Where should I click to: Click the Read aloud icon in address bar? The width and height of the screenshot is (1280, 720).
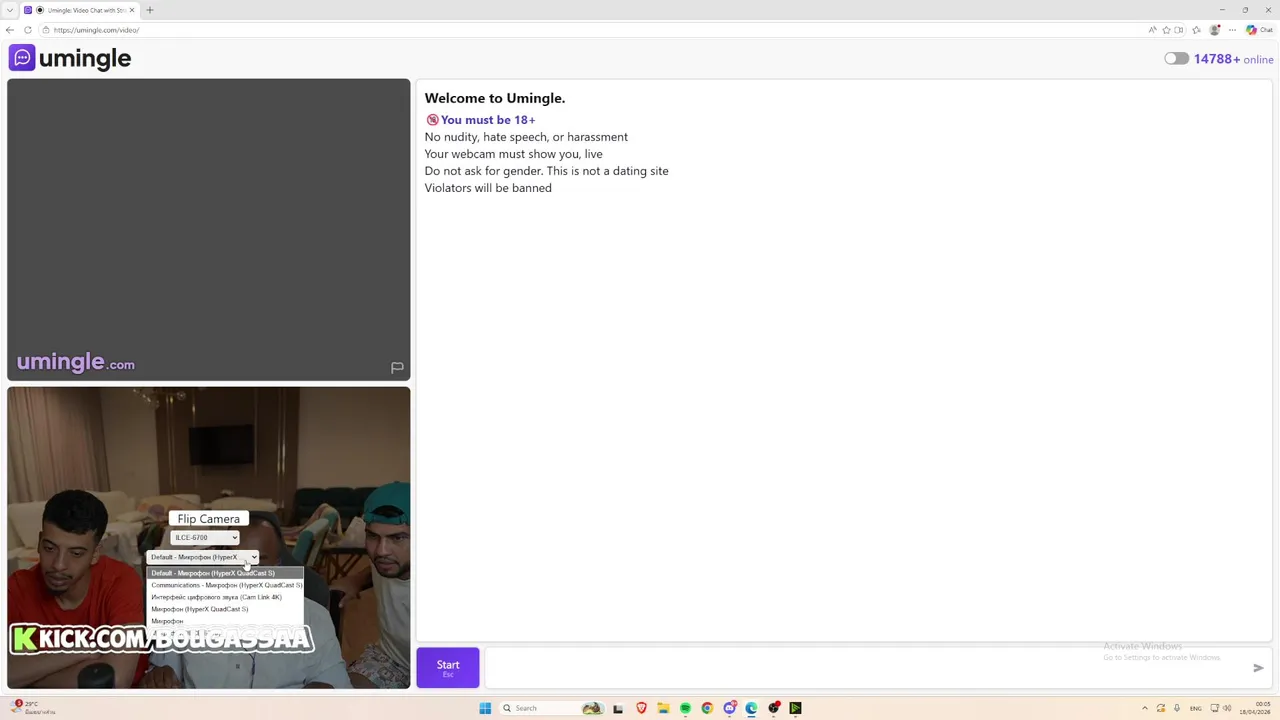coord(1153,30)
